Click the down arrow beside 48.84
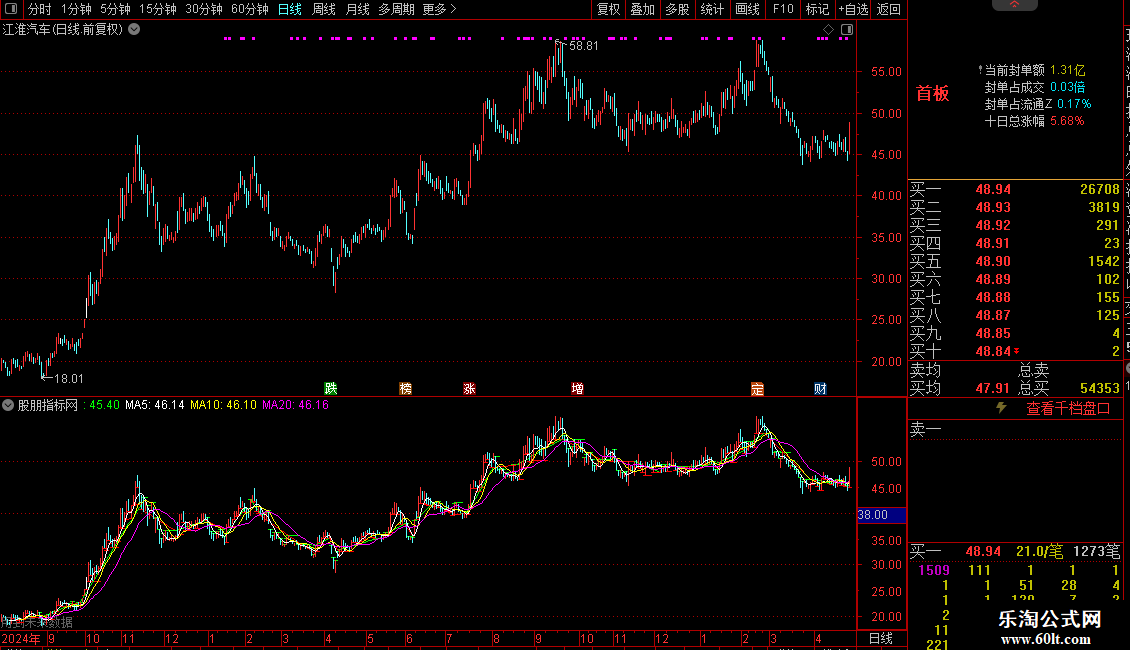 [x=1017, y=351]
